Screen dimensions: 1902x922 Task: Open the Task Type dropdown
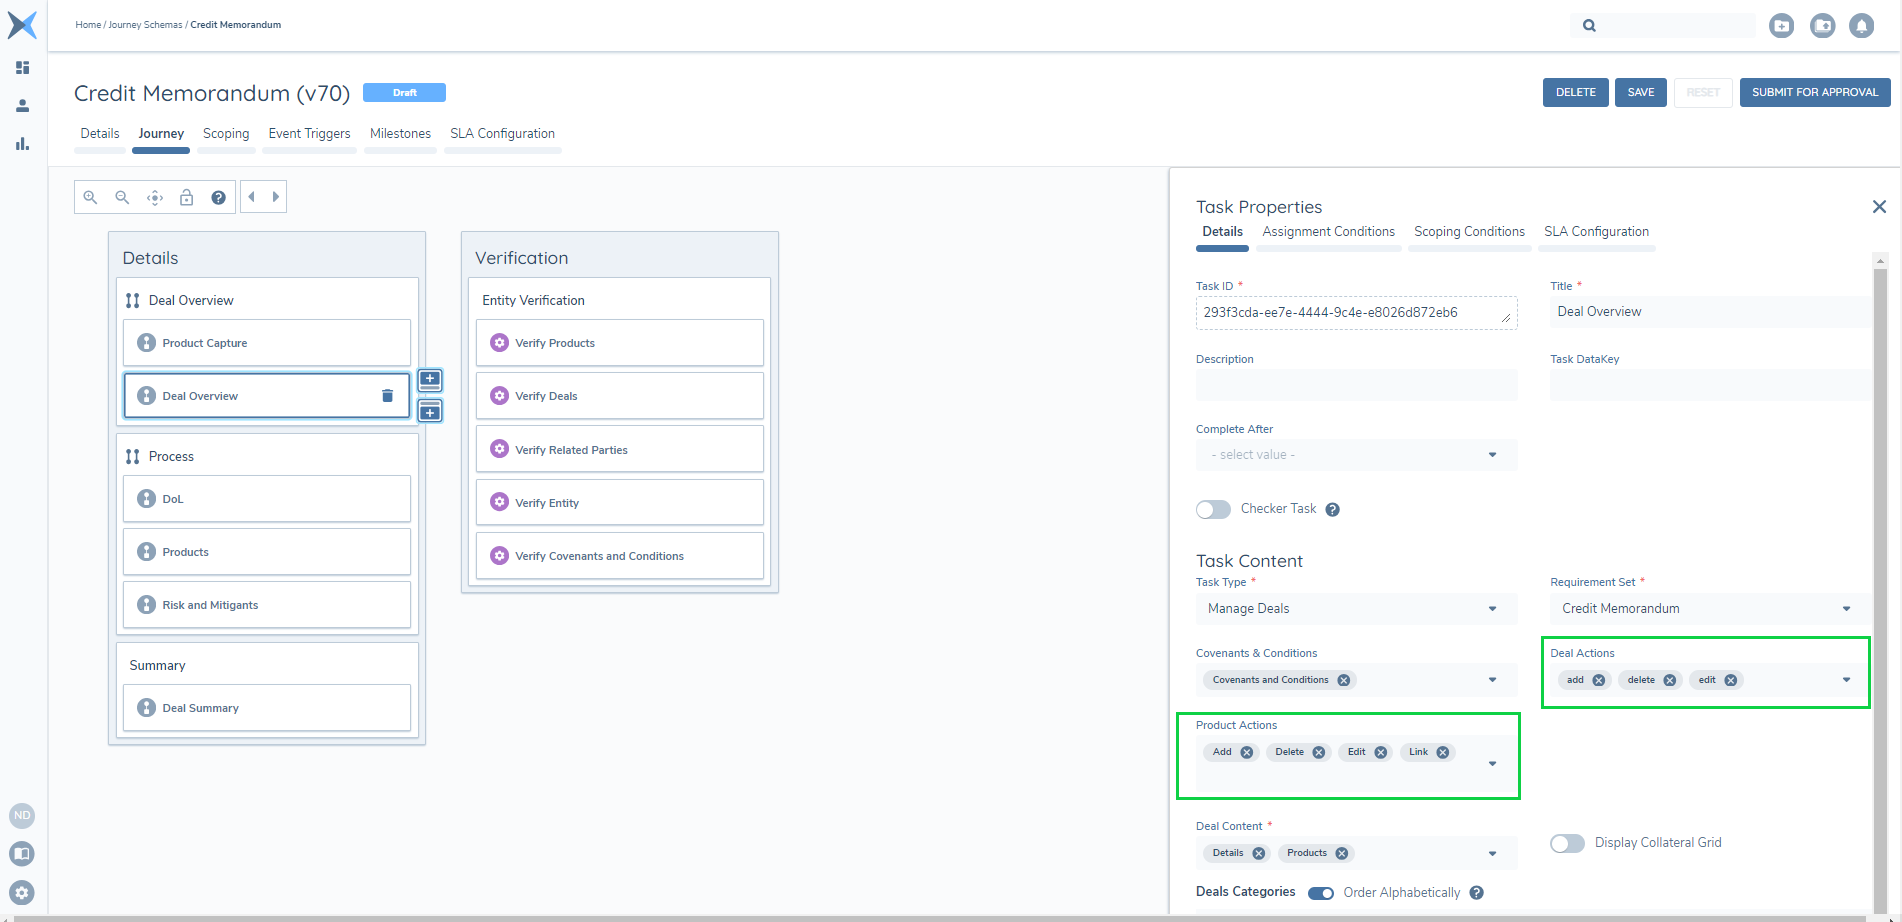tap(1356, 609)
